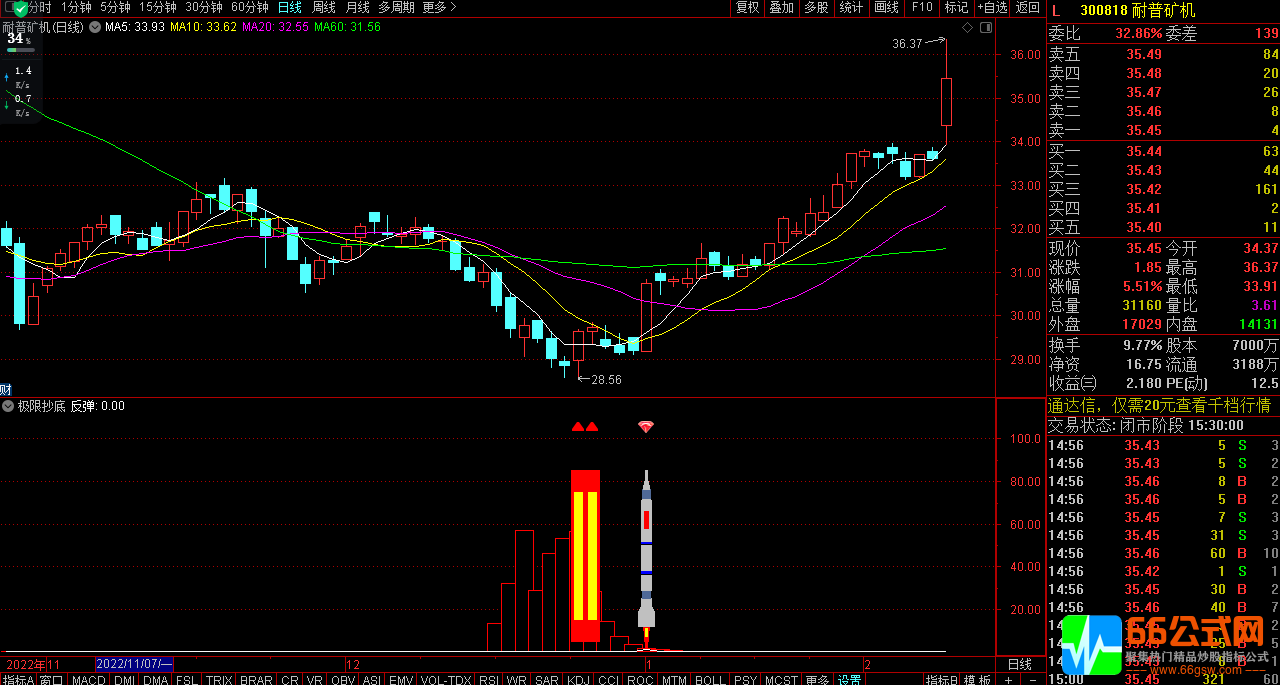This screenshot has width=1280, height=685.
Task: Select the 窗口 tab in bottom bar
Action: tap(51, 680)
